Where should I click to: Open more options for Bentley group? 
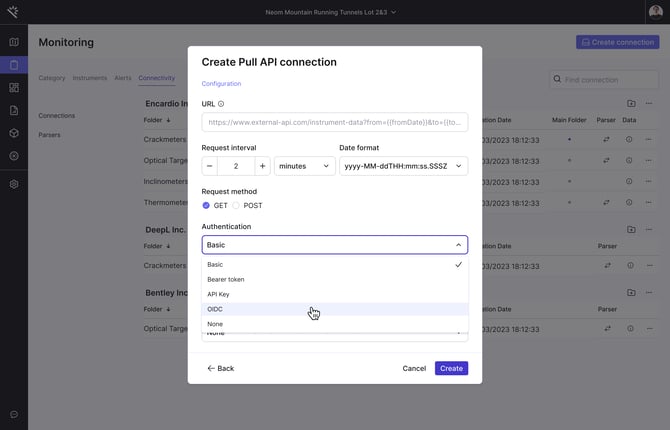coord(649,292)
